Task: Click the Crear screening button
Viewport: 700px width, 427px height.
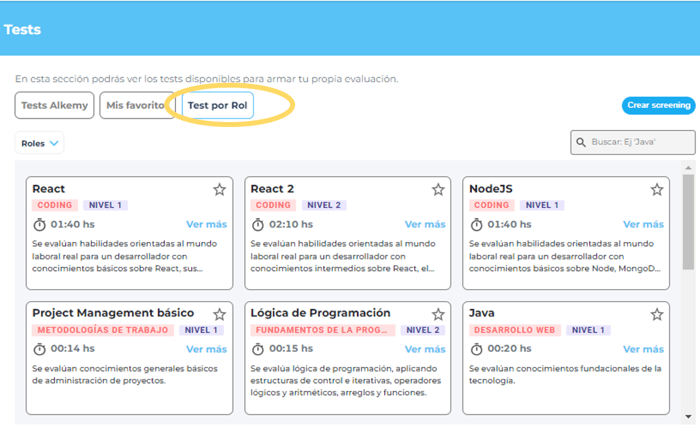Action: (x=658, y=105)
